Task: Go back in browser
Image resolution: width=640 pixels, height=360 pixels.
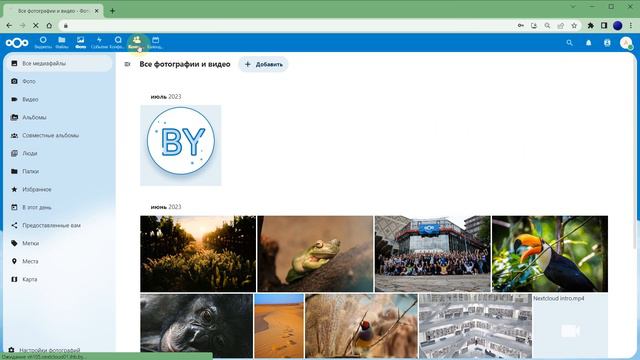Action: click(x=9, y=25)
